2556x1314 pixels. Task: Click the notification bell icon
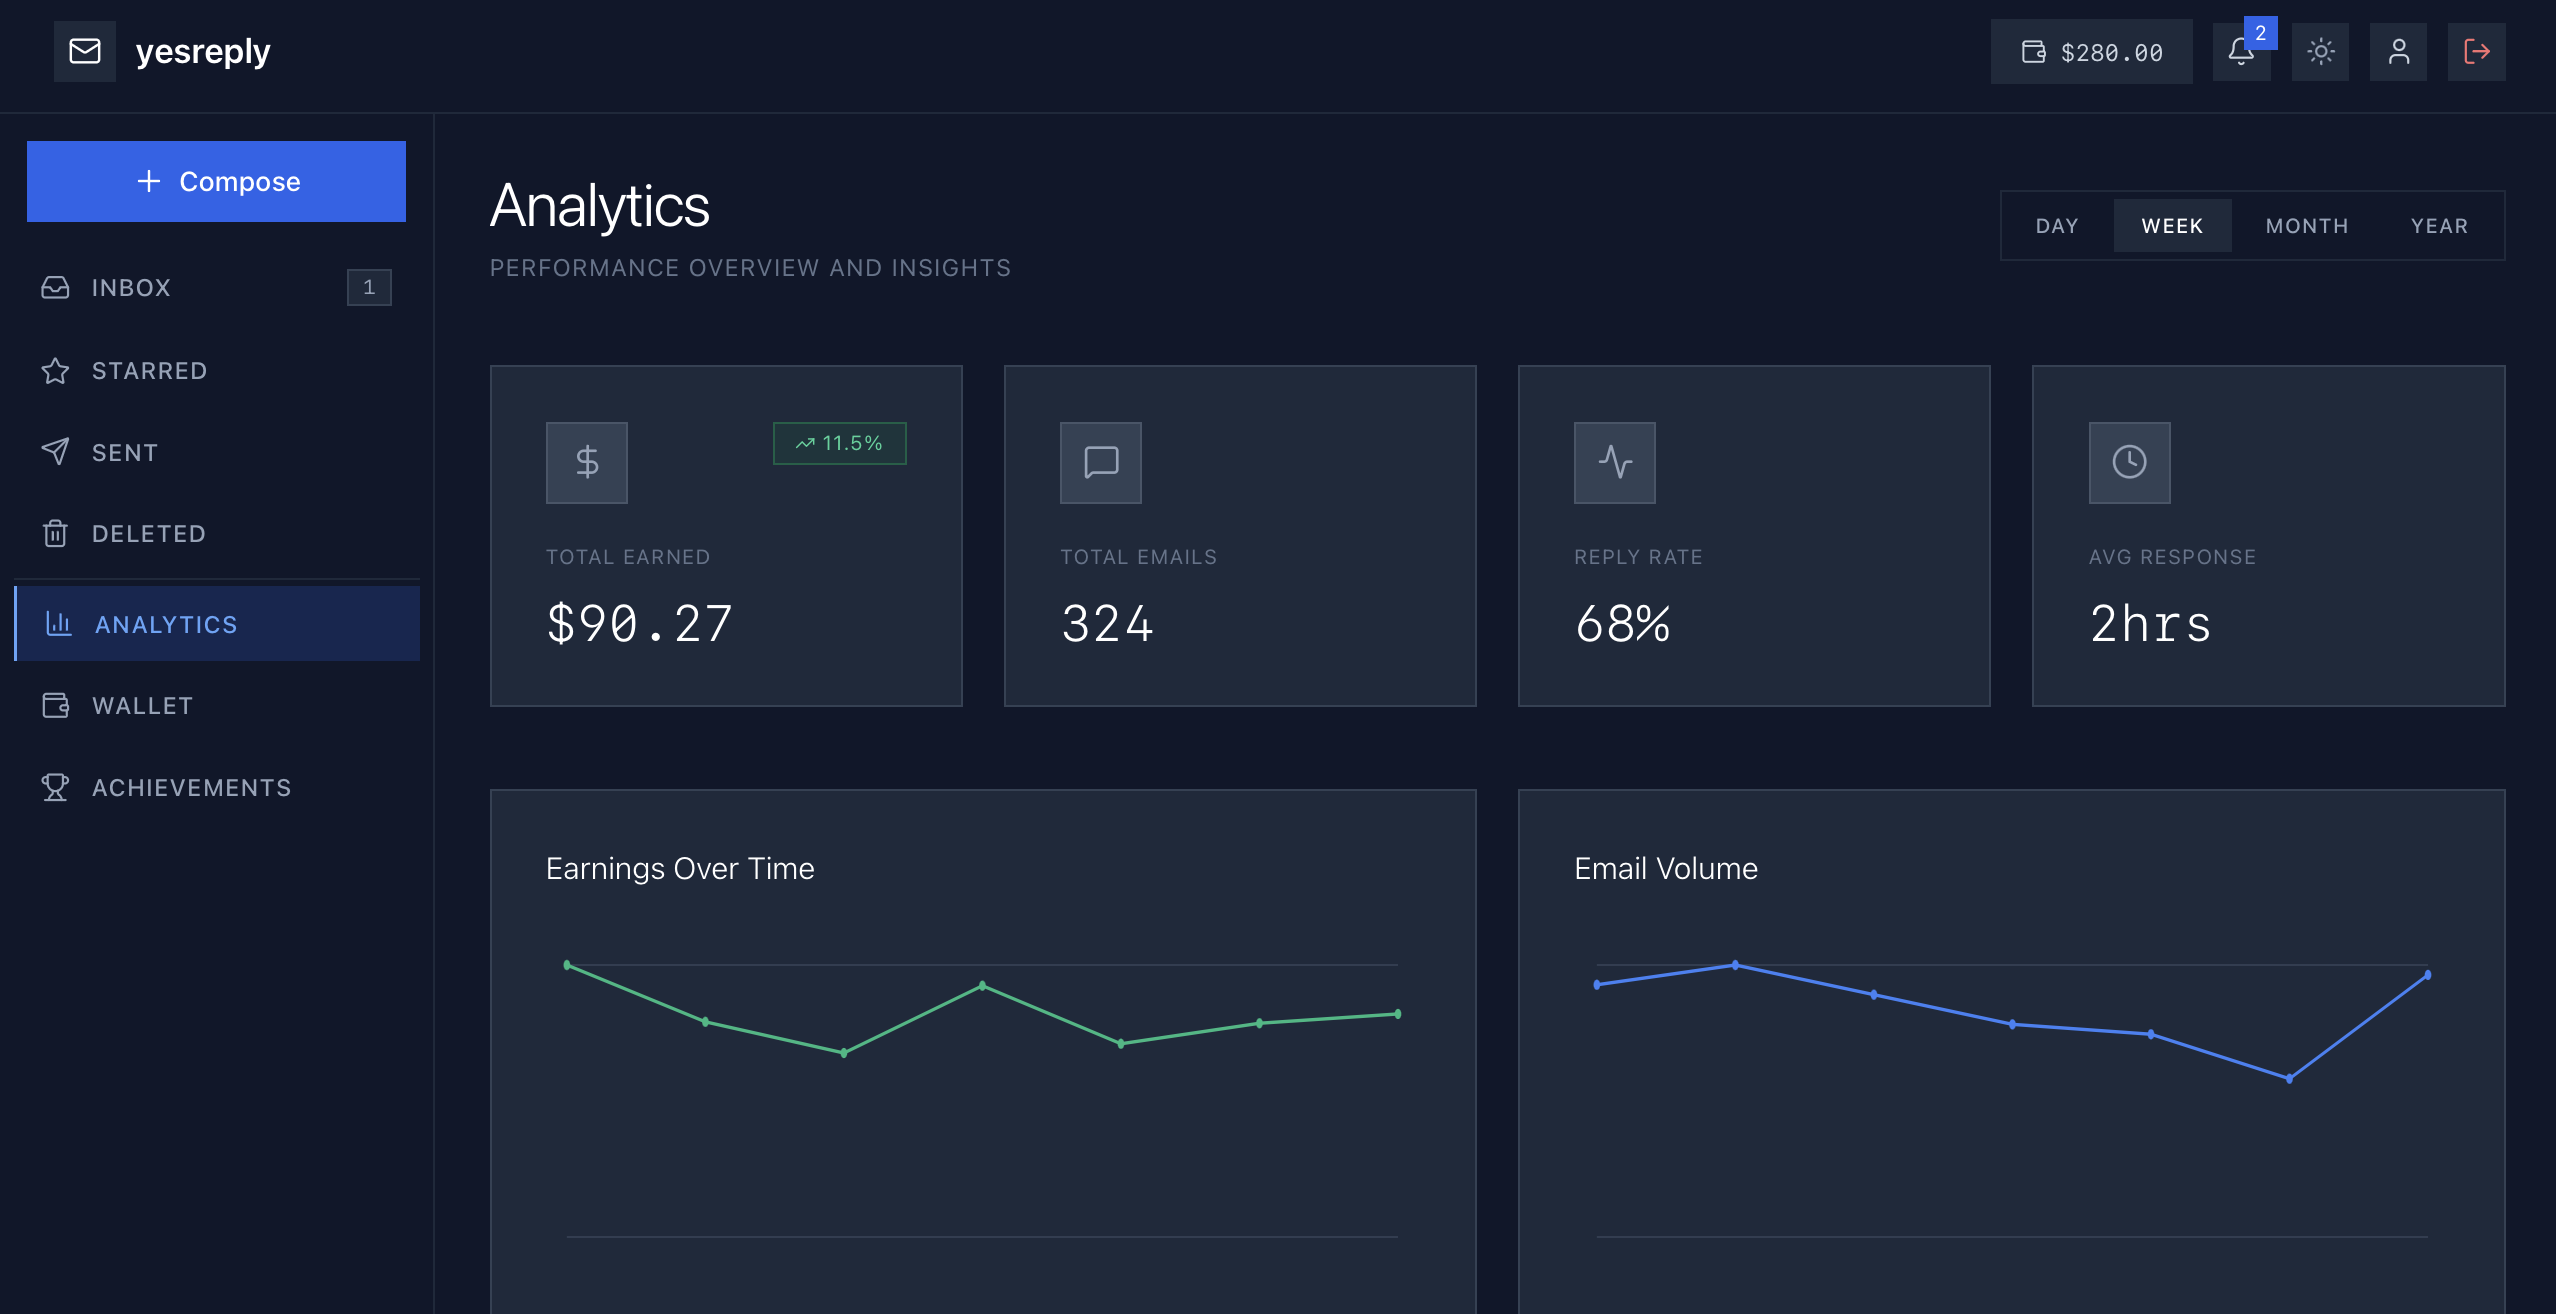click(2240, 52)
